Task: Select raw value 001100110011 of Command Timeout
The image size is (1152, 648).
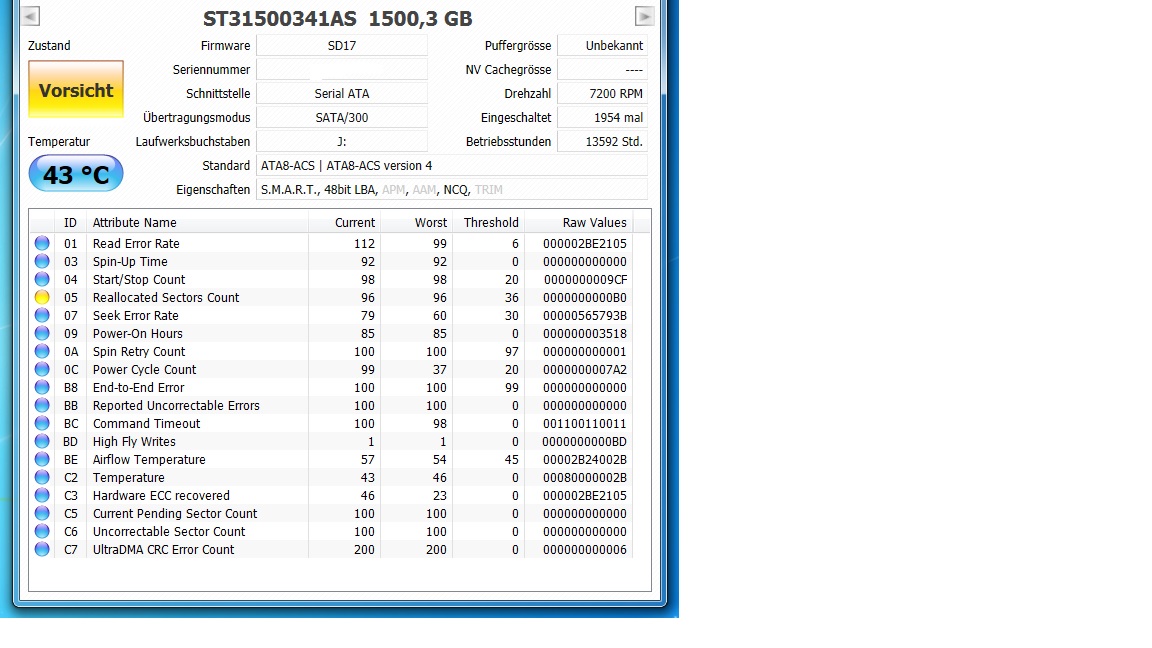Action: point(585,423)
